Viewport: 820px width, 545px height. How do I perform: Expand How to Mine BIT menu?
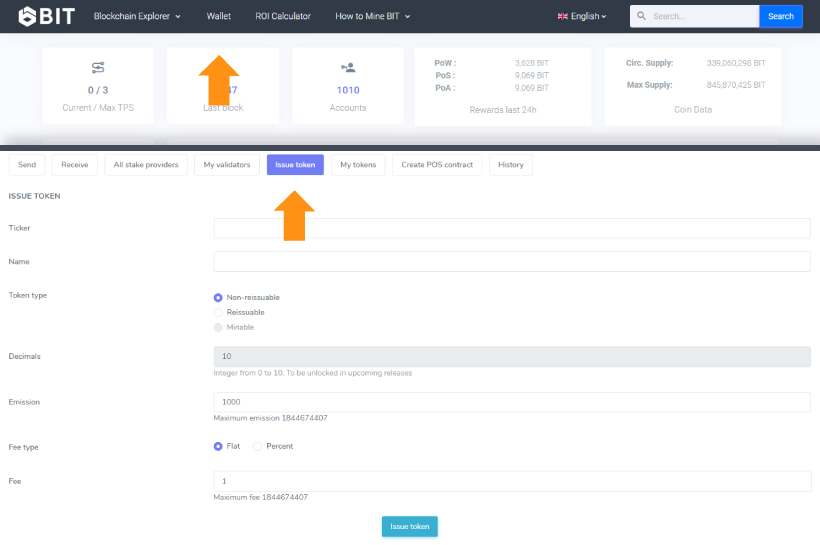pyautogui.click(x=373, y=17)
